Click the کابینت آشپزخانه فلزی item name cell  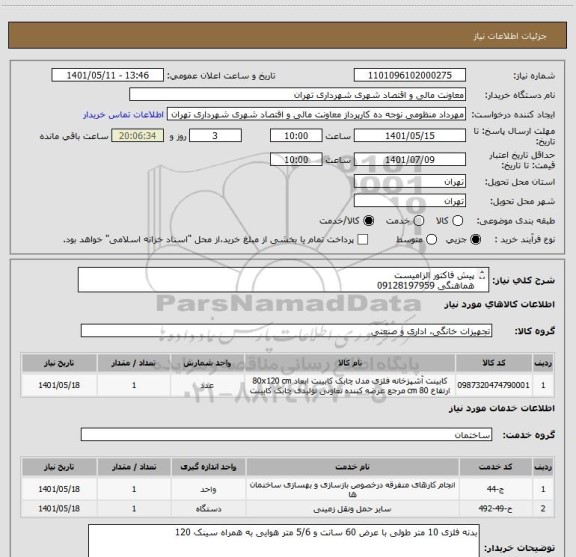[x=350, y=385]
